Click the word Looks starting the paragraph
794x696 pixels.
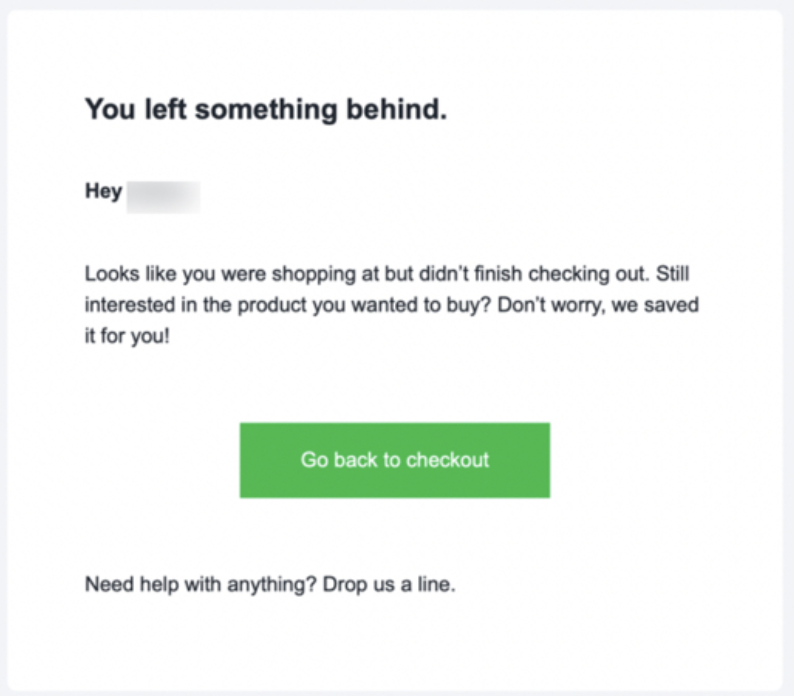pos(112,274)
